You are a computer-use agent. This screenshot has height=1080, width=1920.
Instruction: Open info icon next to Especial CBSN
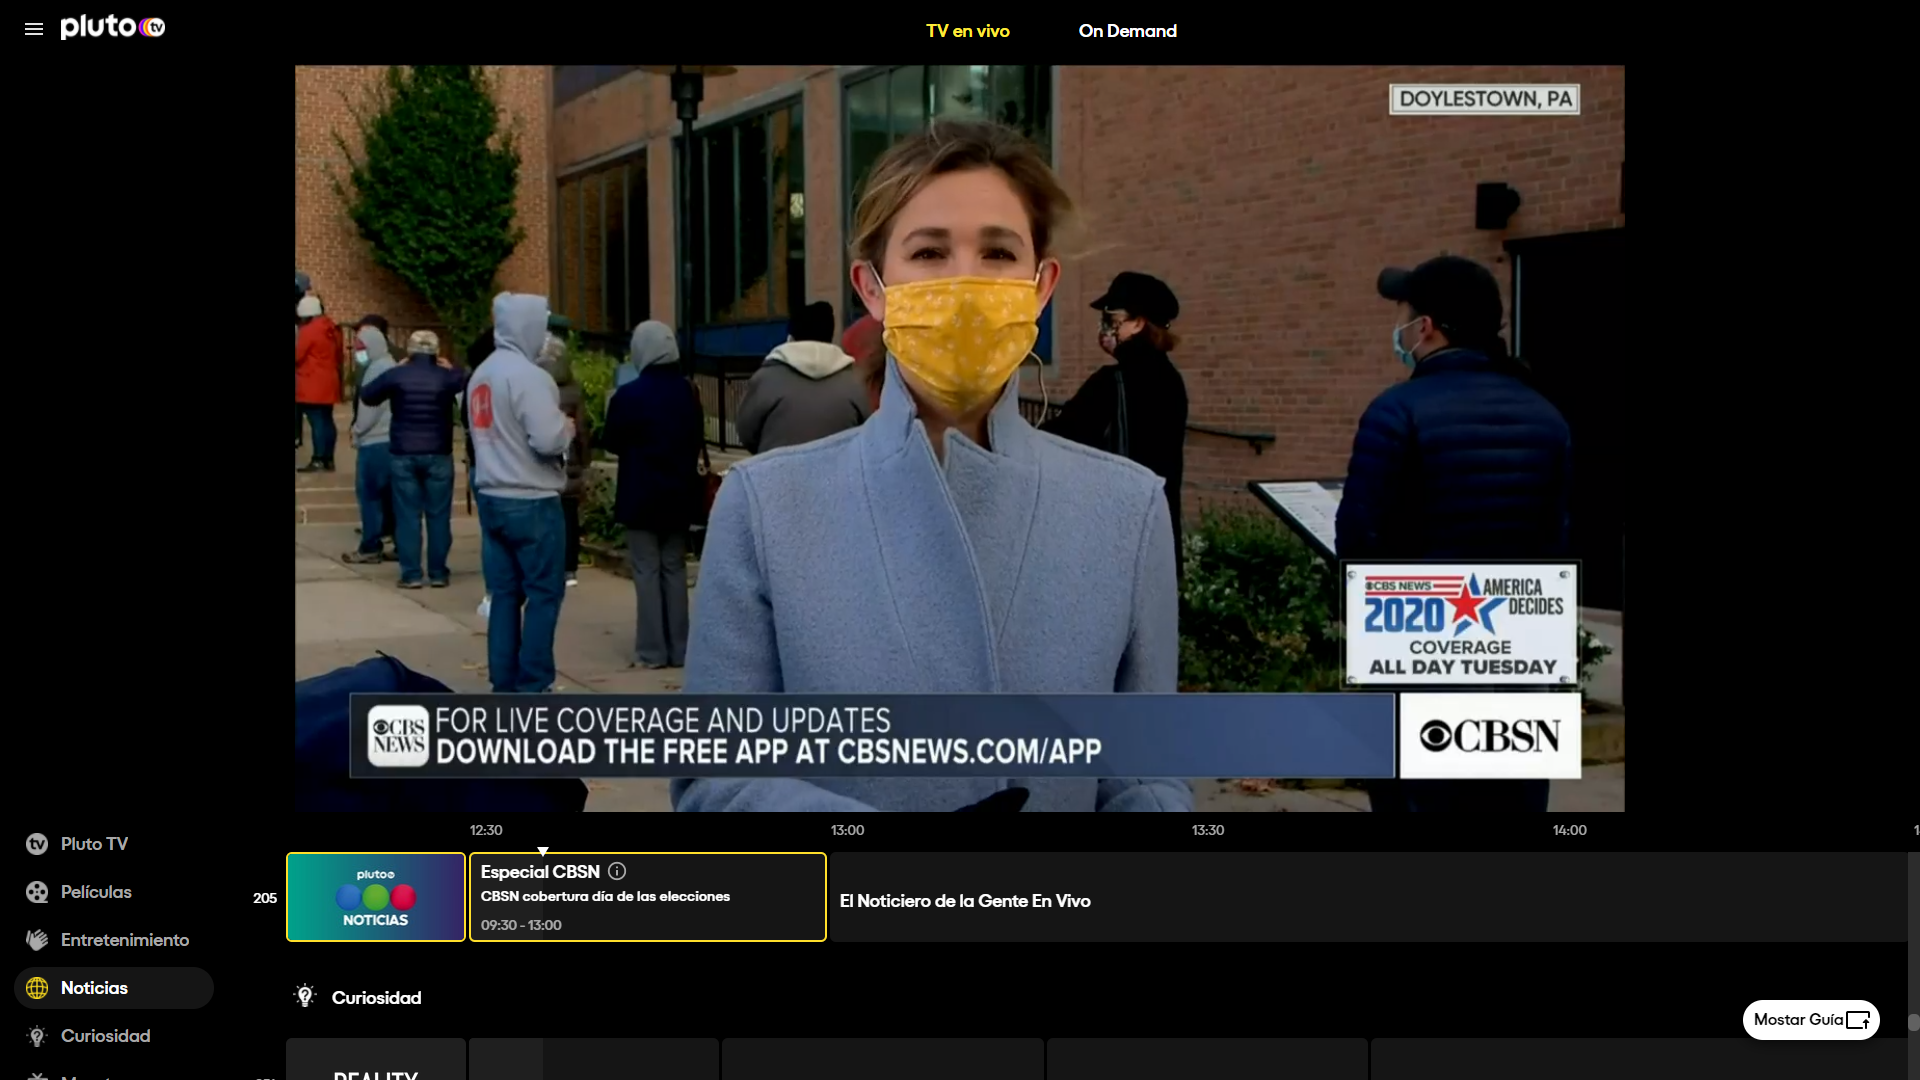[617, 871]
